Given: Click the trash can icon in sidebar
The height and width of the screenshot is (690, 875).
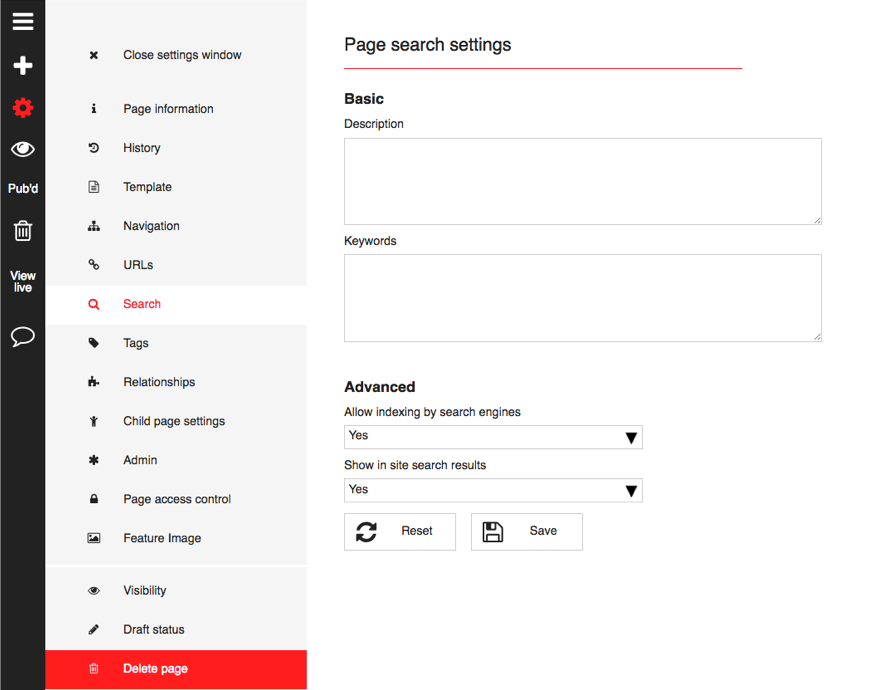Looking at the screenshot, I should click(x=23, y=231).
